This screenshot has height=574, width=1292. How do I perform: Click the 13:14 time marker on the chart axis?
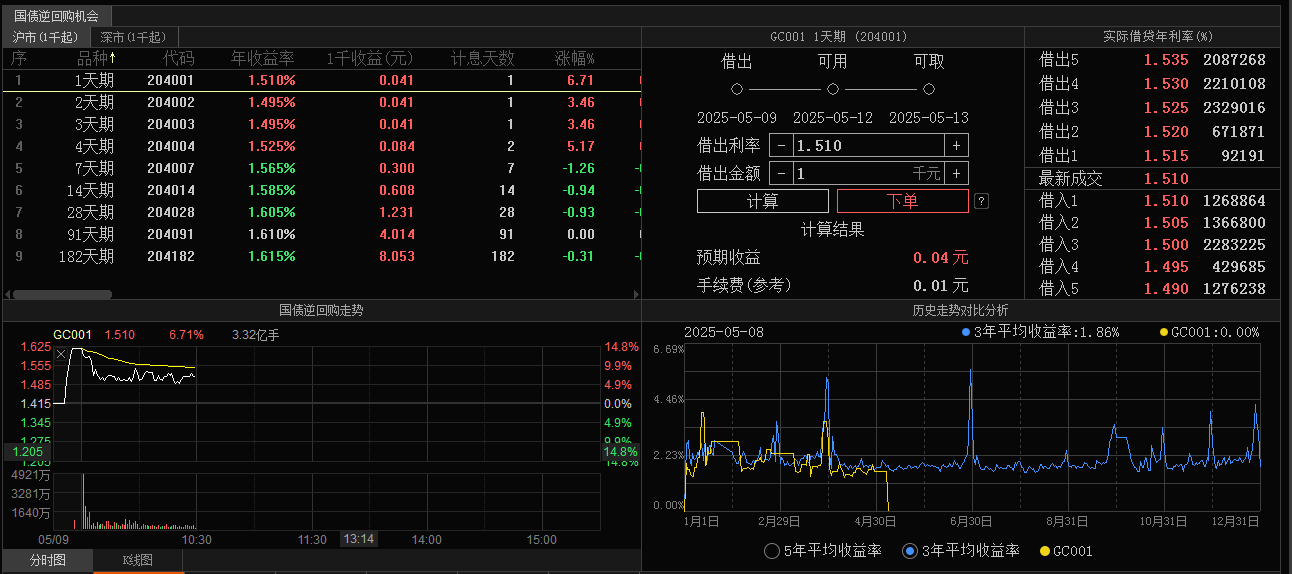point(358,539)
